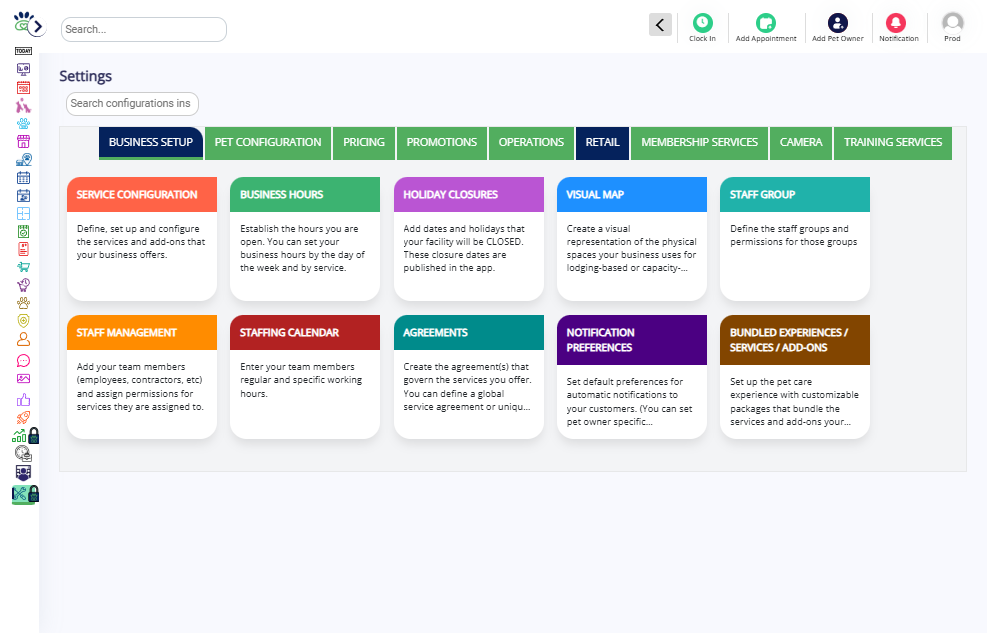This screenshot has height=633, width=987.
Task: Open the Visual Map card
Action: [632, 238]
